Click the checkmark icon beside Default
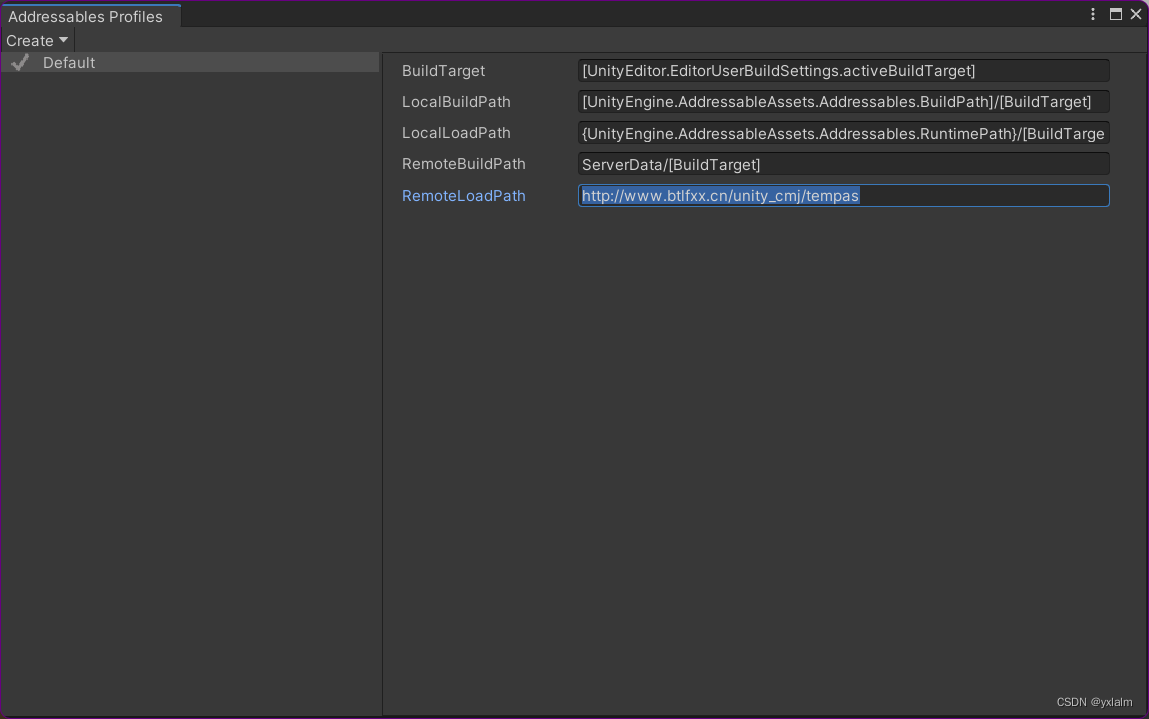1149x719 pixels. (x=20, y=62)
